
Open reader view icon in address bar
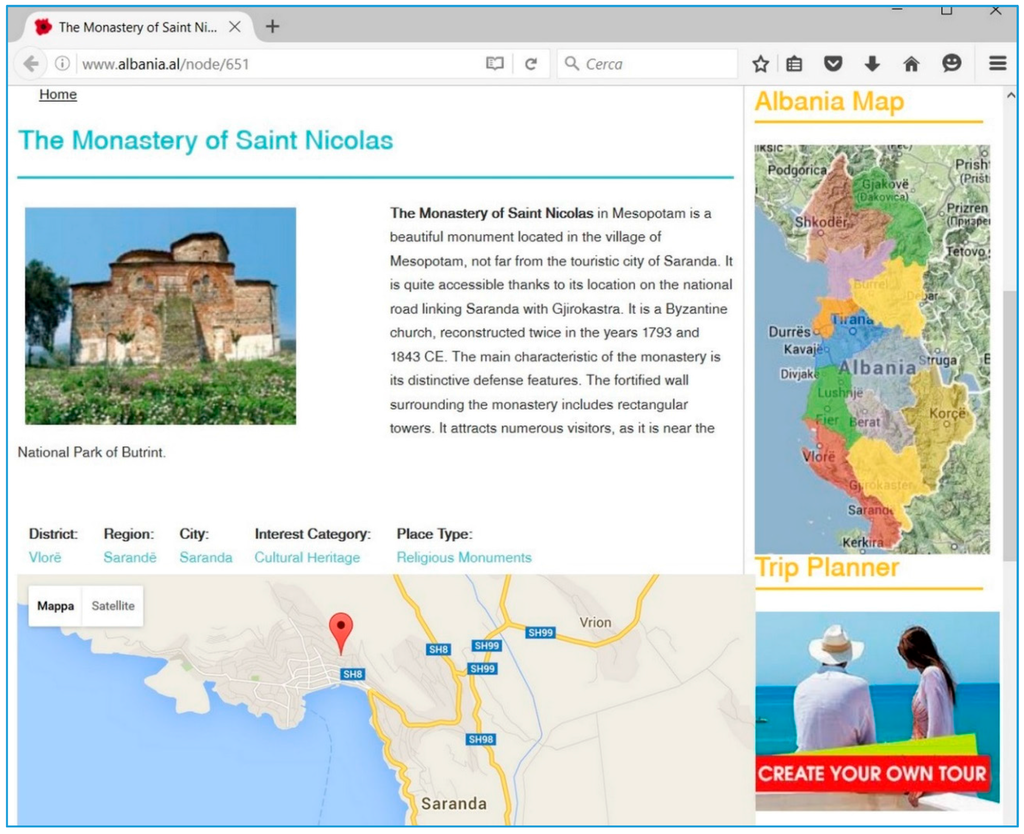[x=494, y=64]
